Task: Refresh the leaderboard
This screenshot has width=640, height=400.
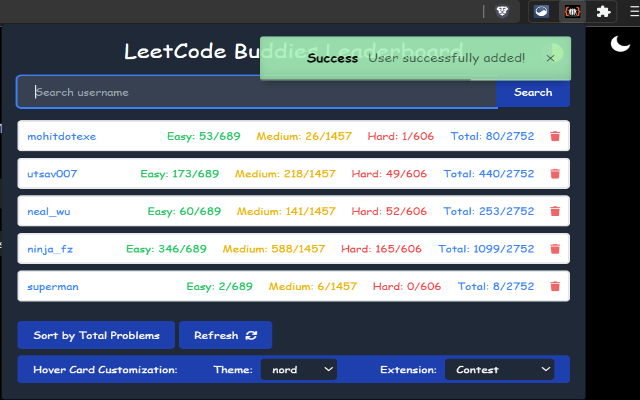Action: pos(225,335)
